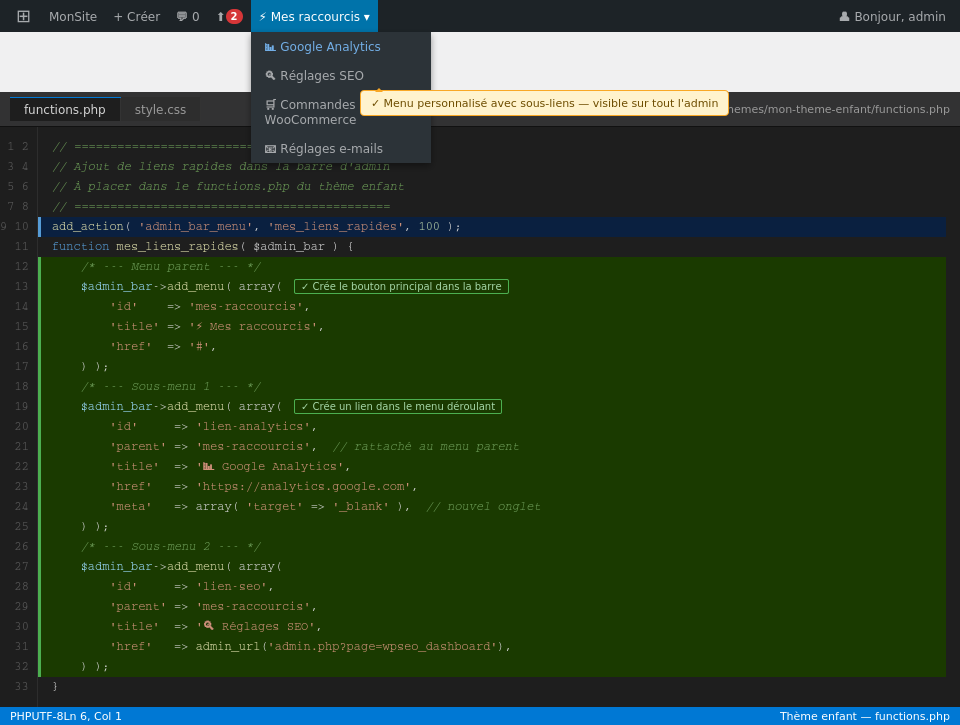Click the 'href' => '#' code line
The width and height of the screenshot is (960, 725).
point(163,347)
